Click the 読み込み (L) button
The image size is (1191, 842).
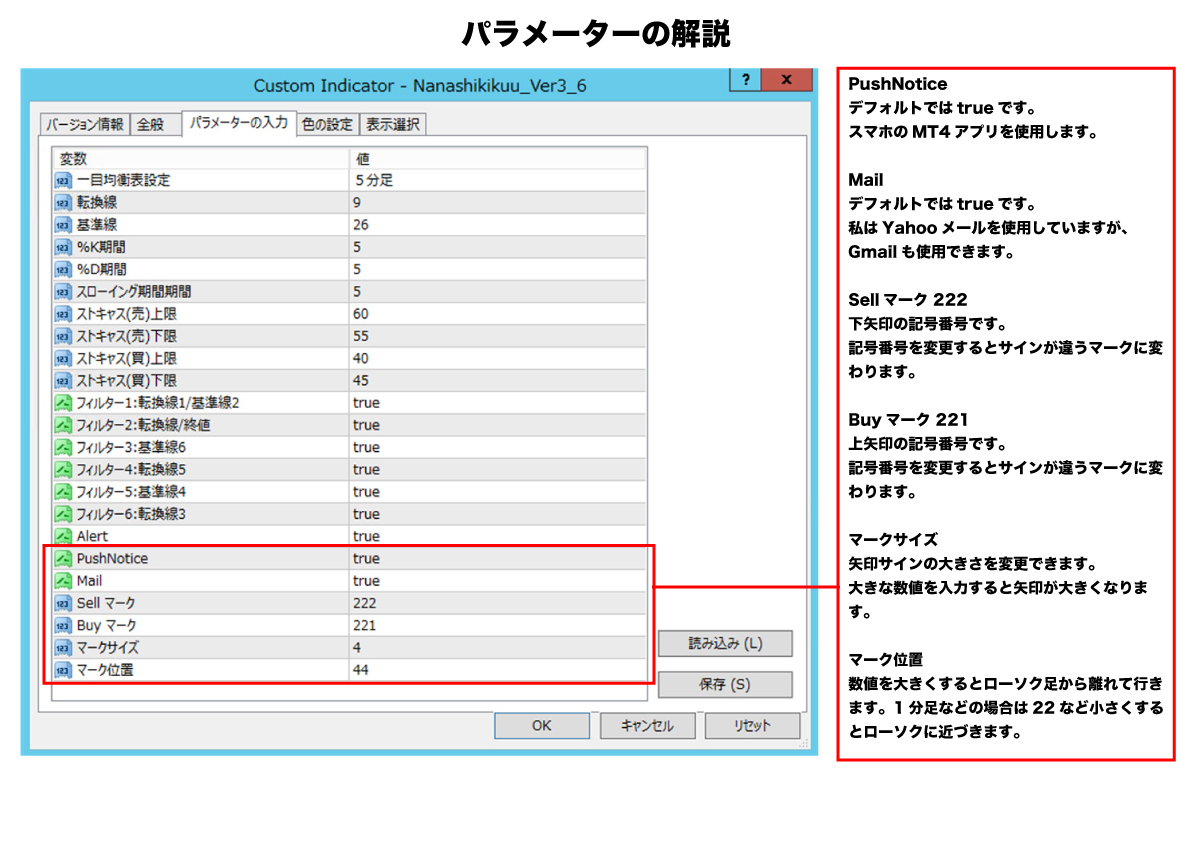pos(725,644)
